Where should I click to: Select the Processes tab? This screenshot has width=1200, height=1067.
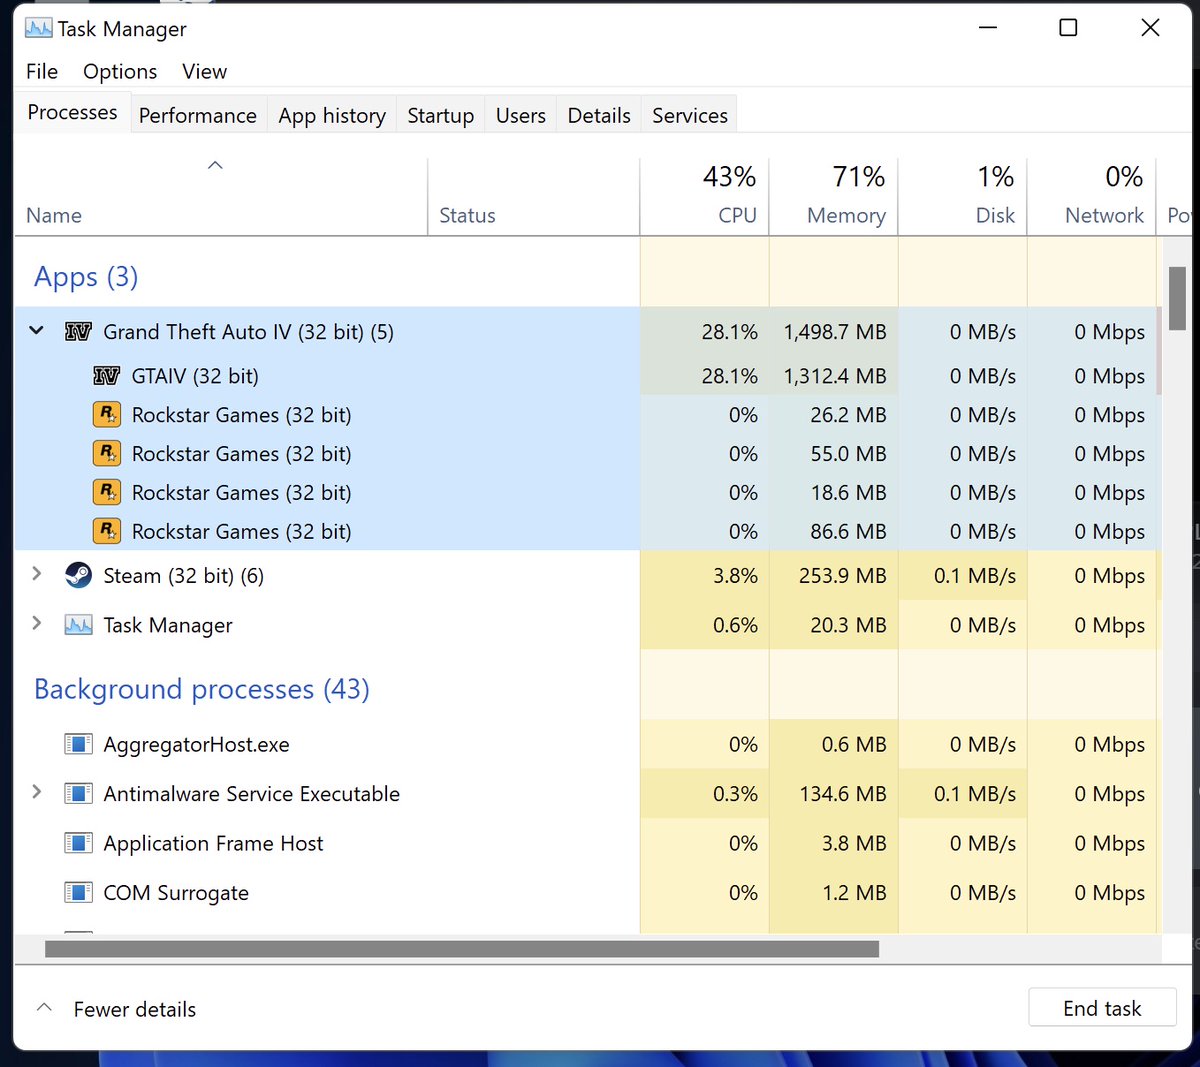tap(72, 112)
